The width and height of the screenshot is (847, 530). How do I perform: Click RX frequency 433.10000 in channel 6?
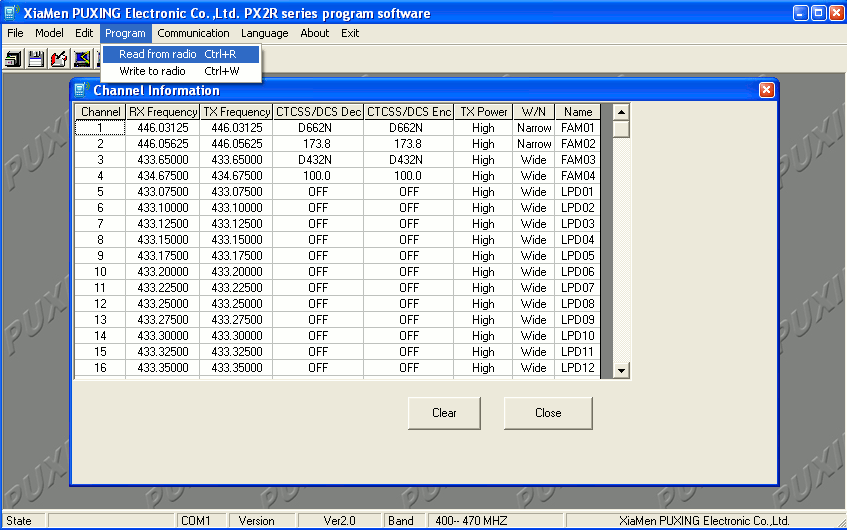point(163,207)
